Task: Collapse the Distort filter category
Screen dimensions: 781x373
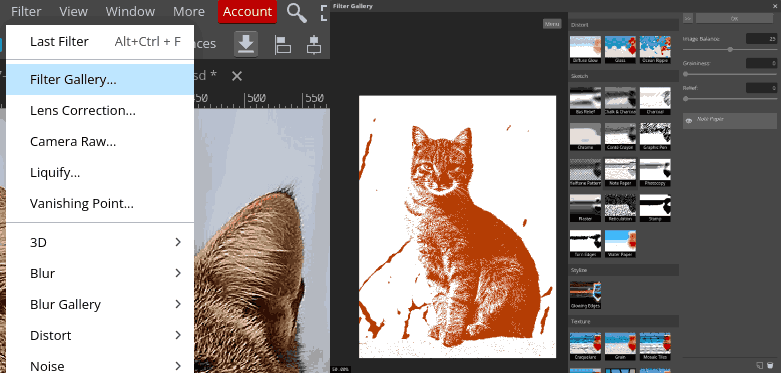Action: pos(624,25)
